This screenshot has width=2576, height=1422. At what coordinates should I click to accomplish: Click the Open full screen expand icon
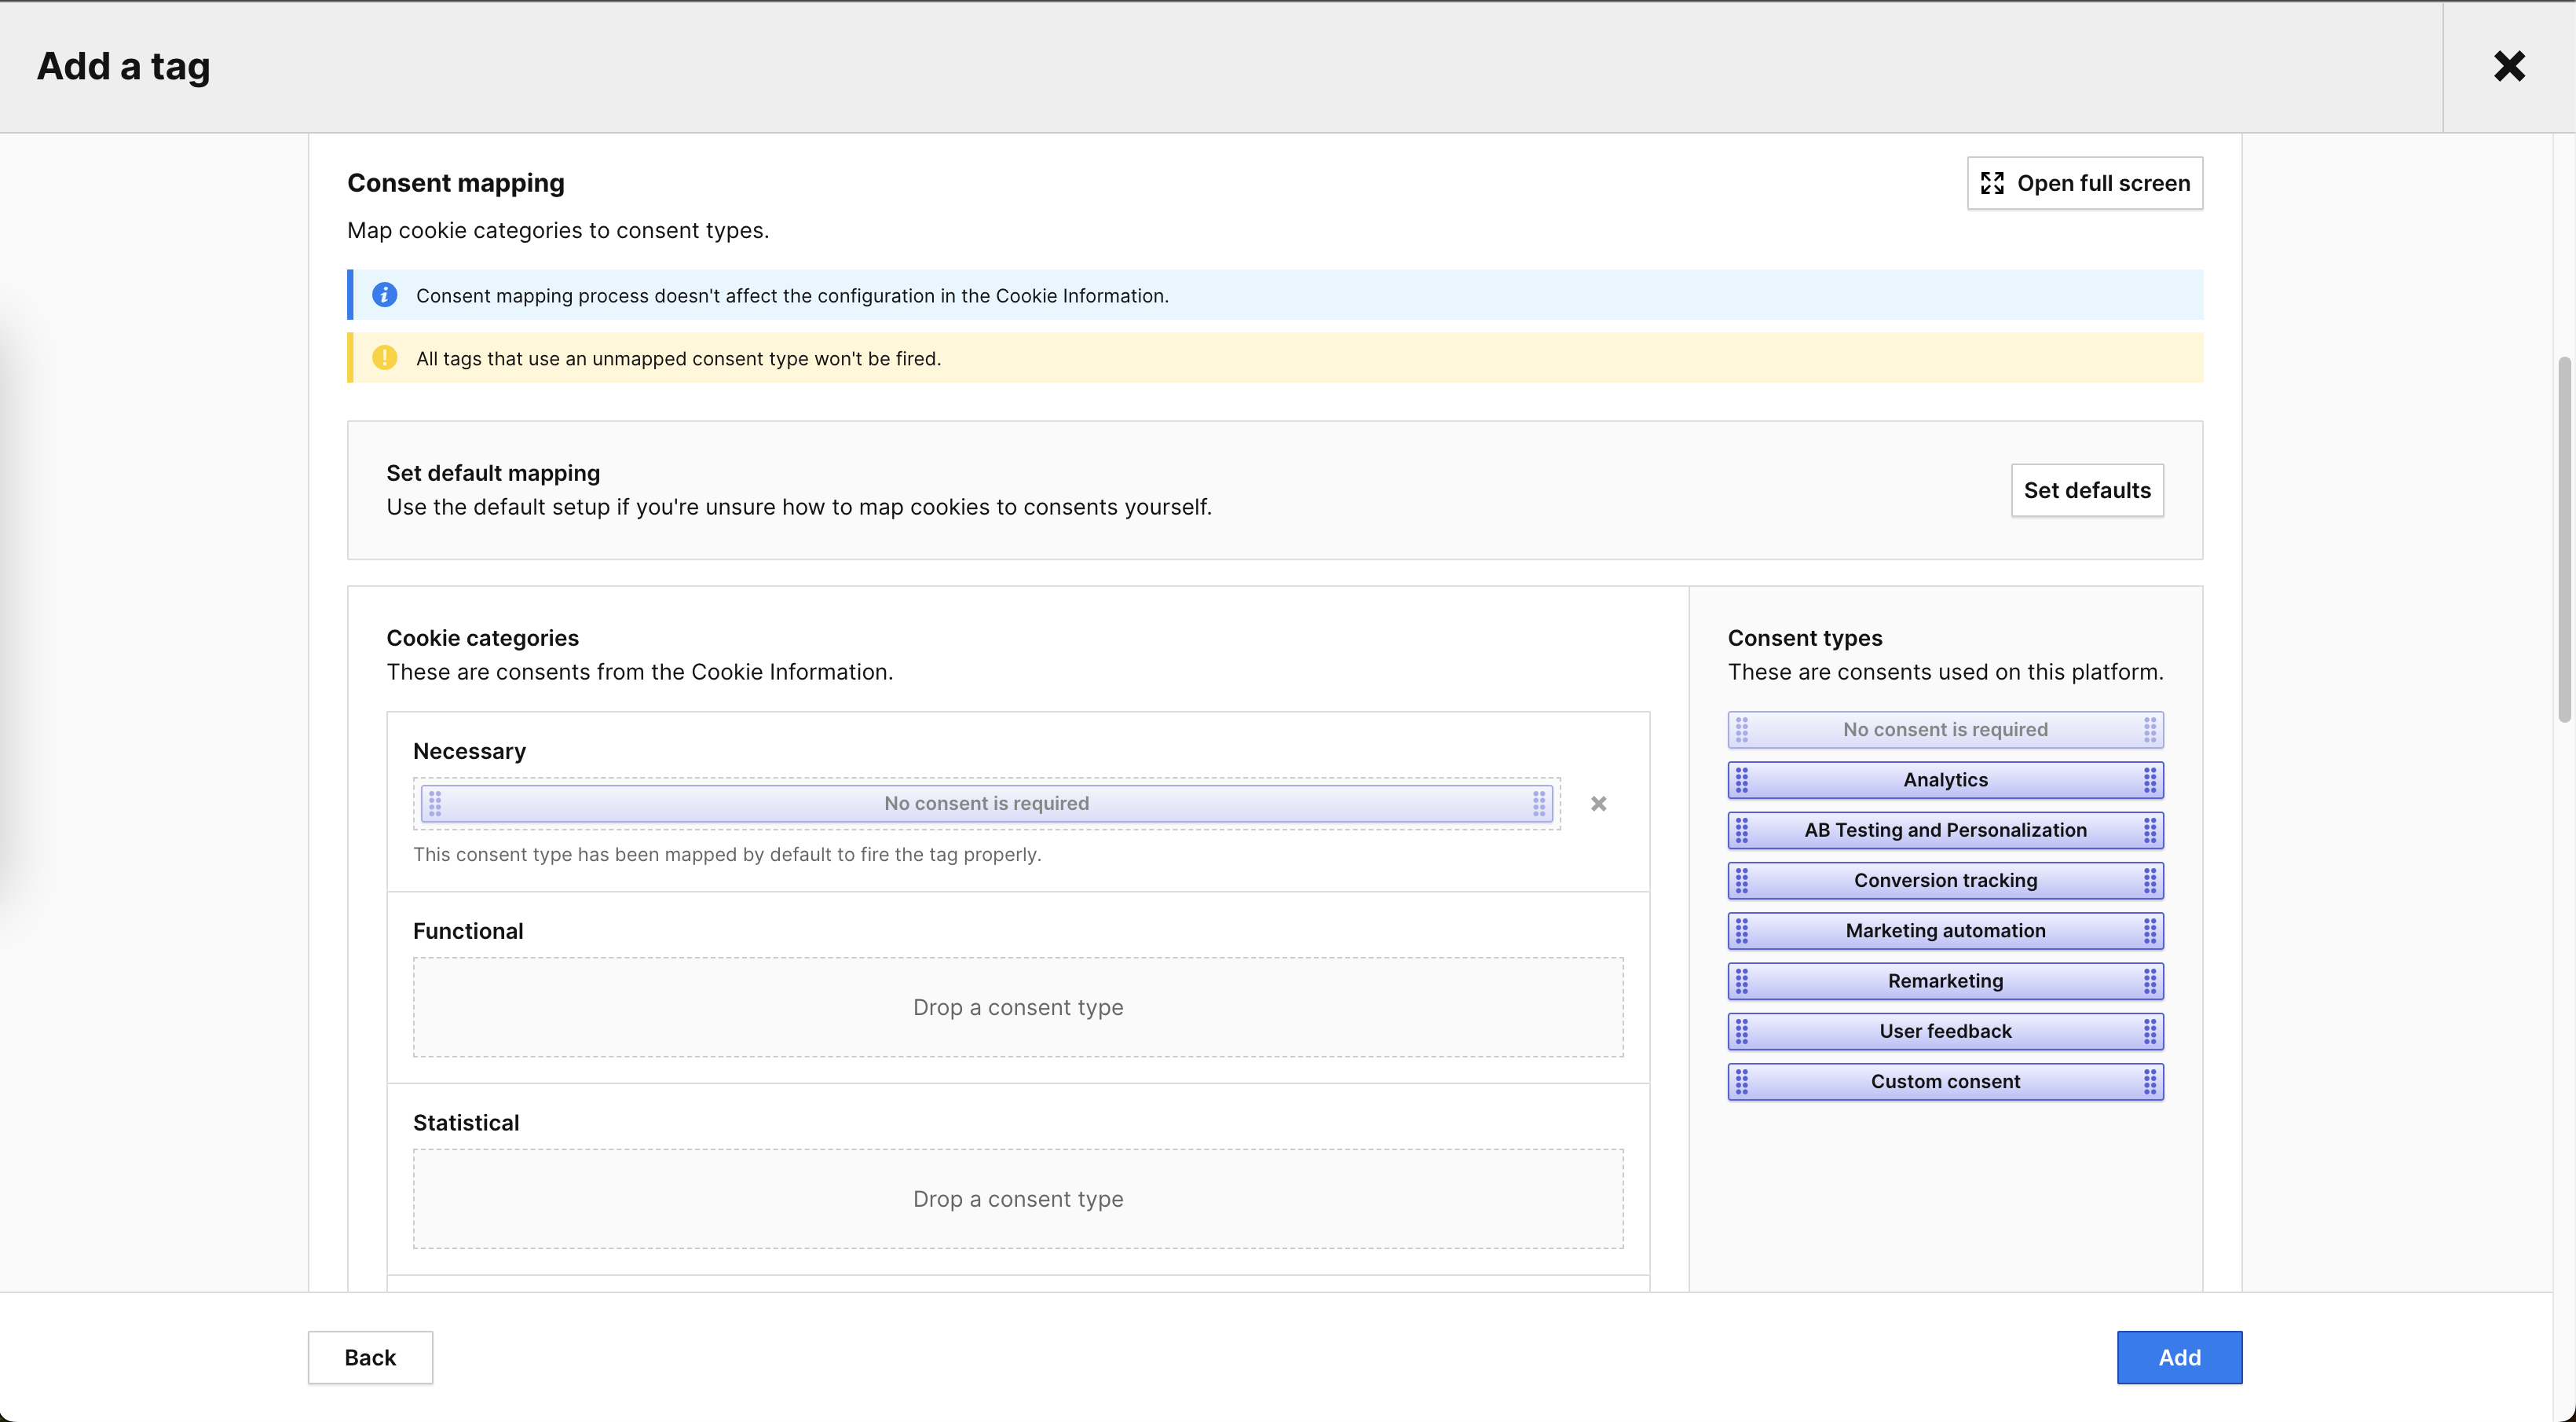pos(1993,183)
